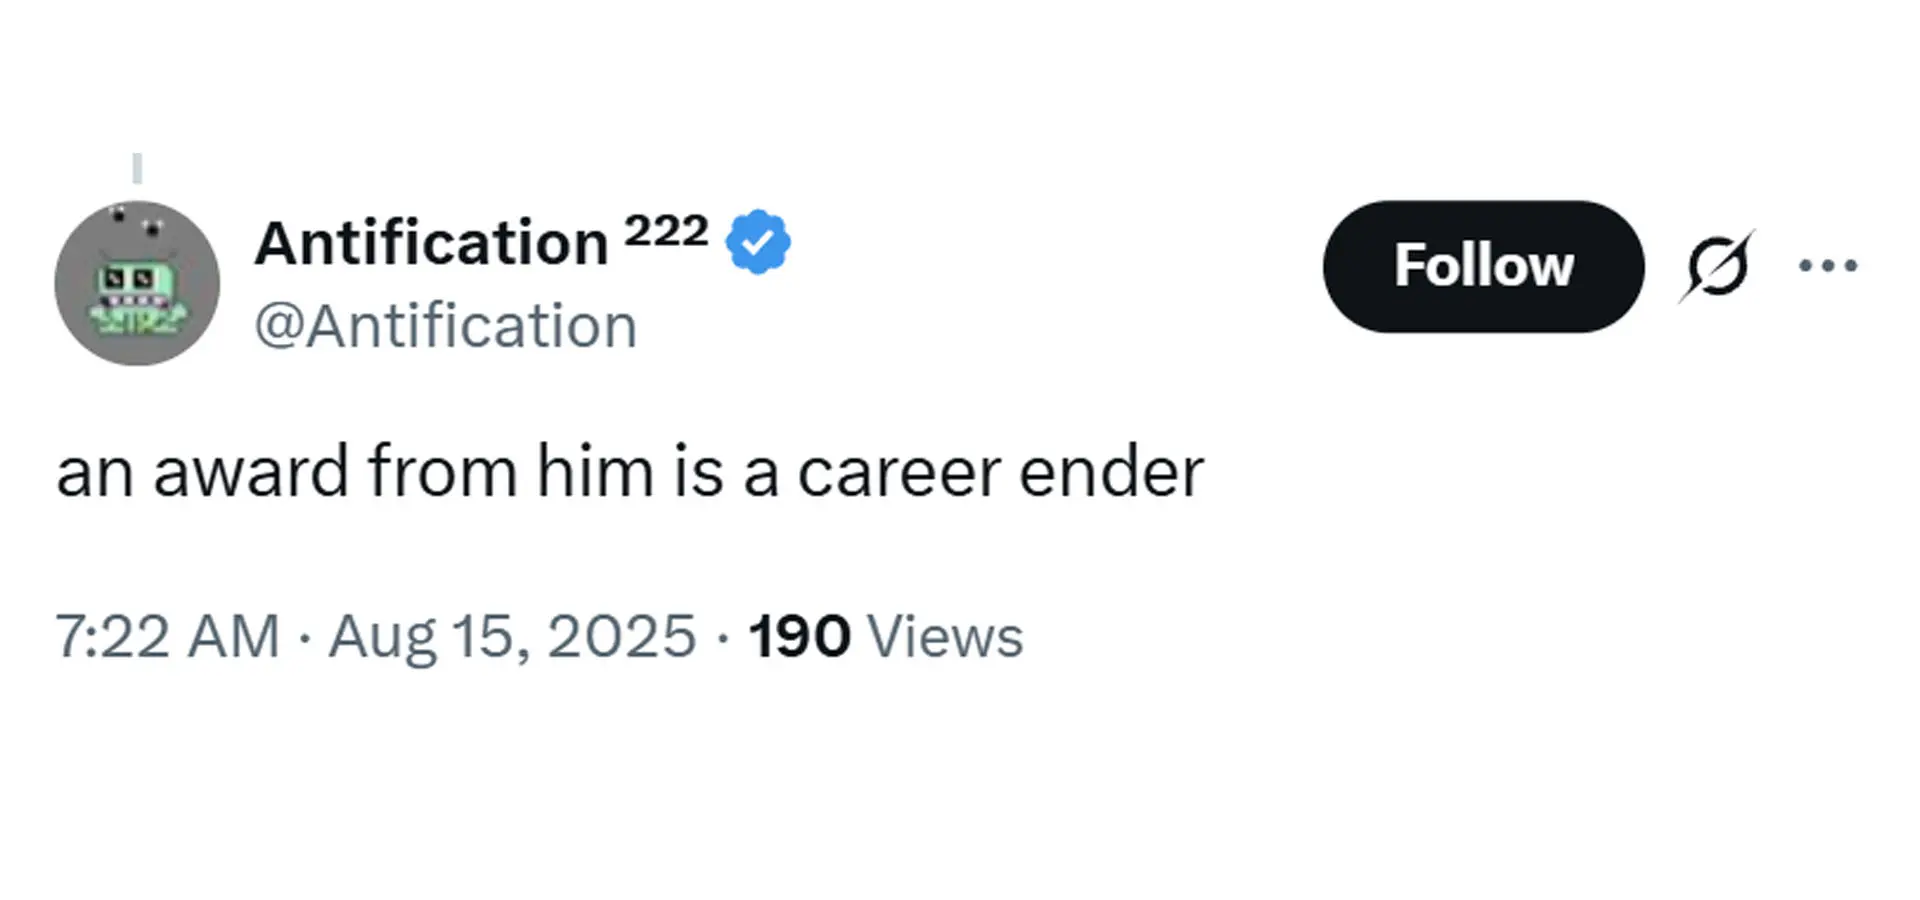
Task: Click the thread connector line above avatar
Action: pos(138,168)
